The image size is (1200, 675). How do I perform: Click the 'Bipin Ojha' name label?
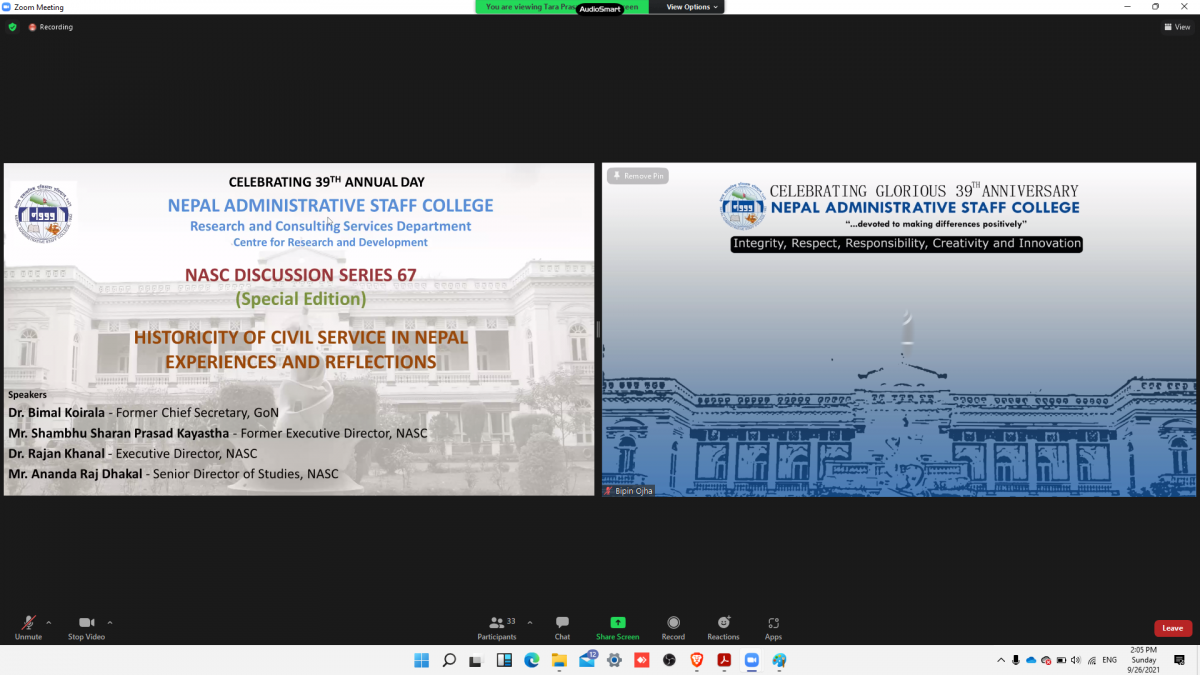(x=633, y=491)
